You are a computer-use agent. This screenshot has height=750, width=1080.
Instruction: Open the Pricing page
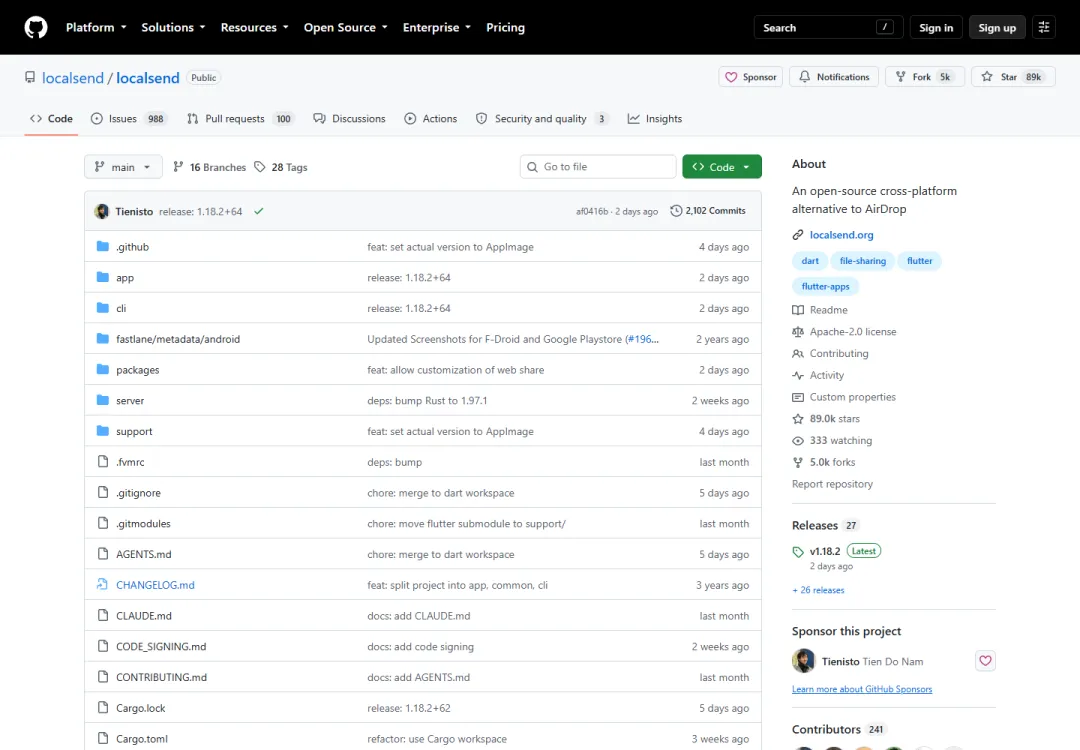point(506,28)
